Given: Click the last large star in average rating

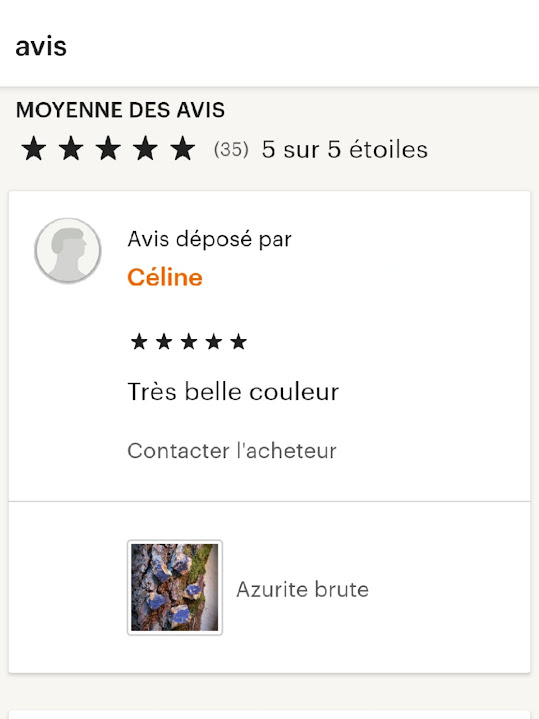Looking at the screenshot, I should tap(183, 149).
